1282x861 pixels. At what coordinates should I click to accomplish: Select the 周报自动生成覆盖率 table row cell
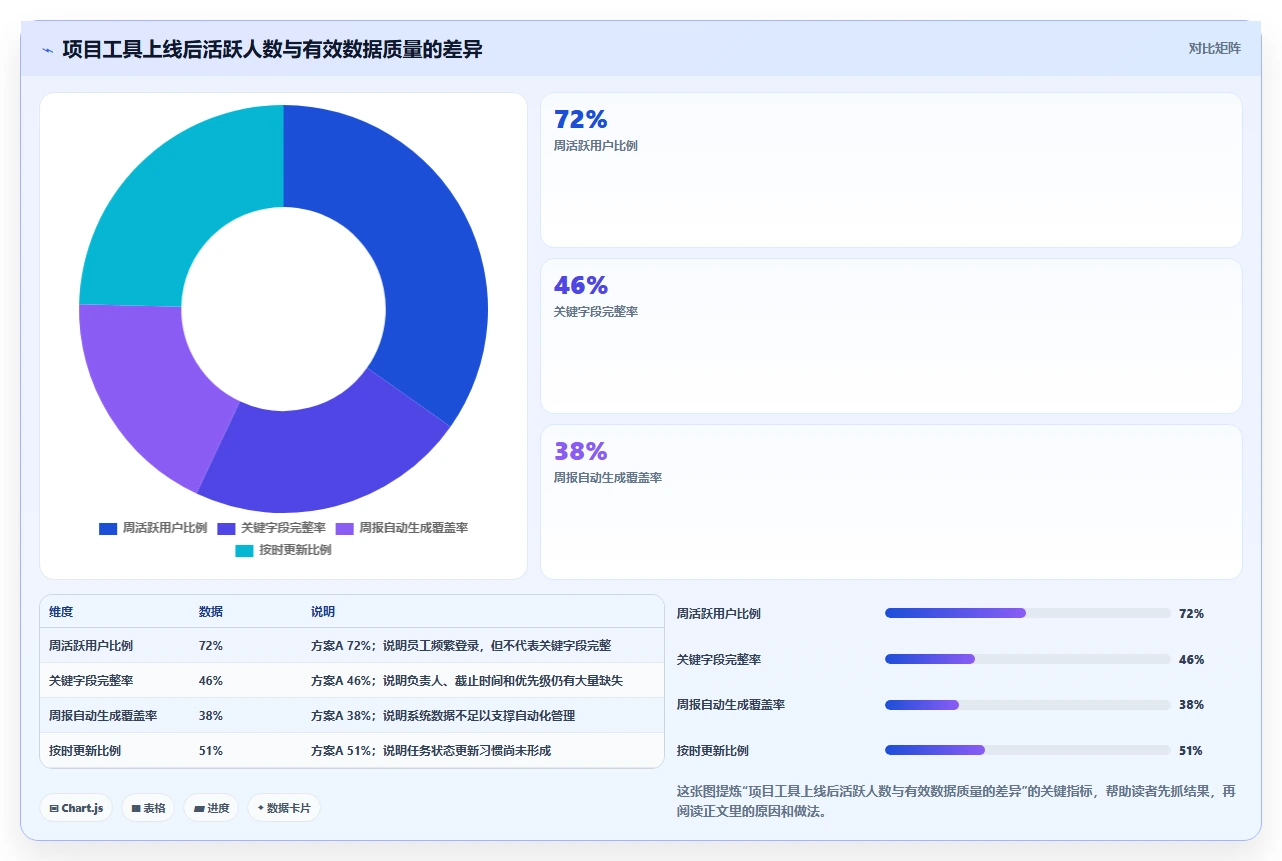point(103,716)
